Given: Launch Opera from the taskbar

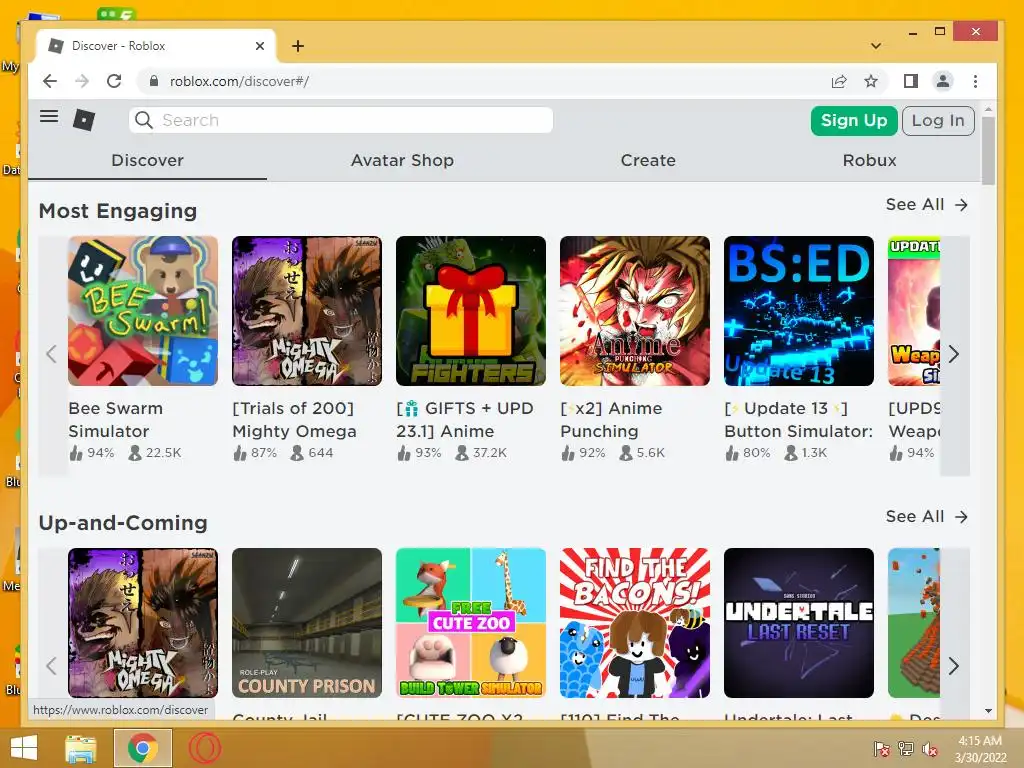Looking at the screenshot, I should point(204,748).
